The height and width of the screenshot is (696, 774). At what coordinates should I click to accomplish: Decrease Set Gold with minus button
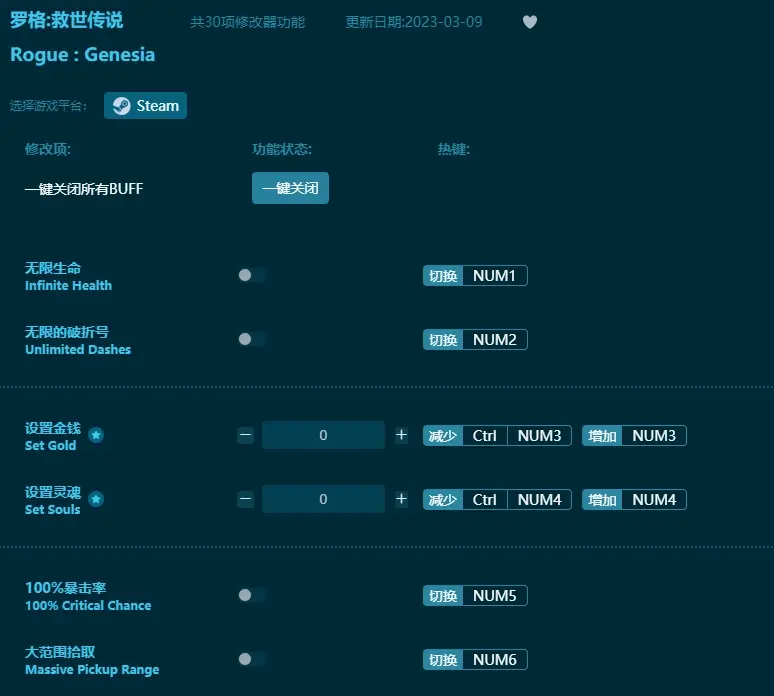click(x=245, y=435)
